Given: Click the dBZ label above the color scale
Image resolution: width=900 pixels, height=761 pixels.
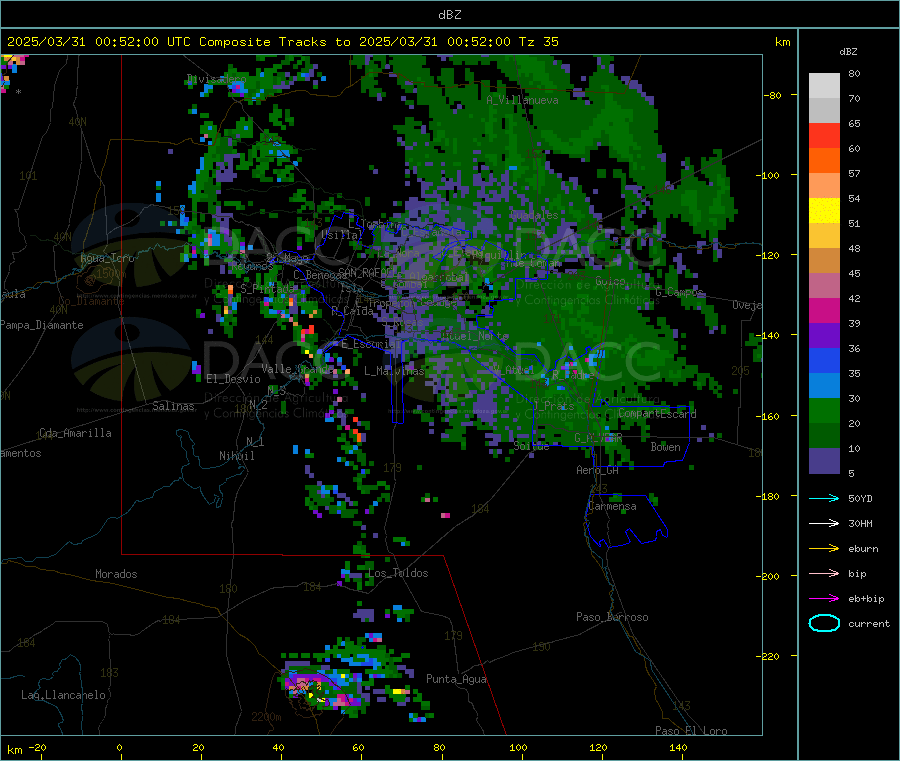Looking at the screenshot, I should coord(848,52).
